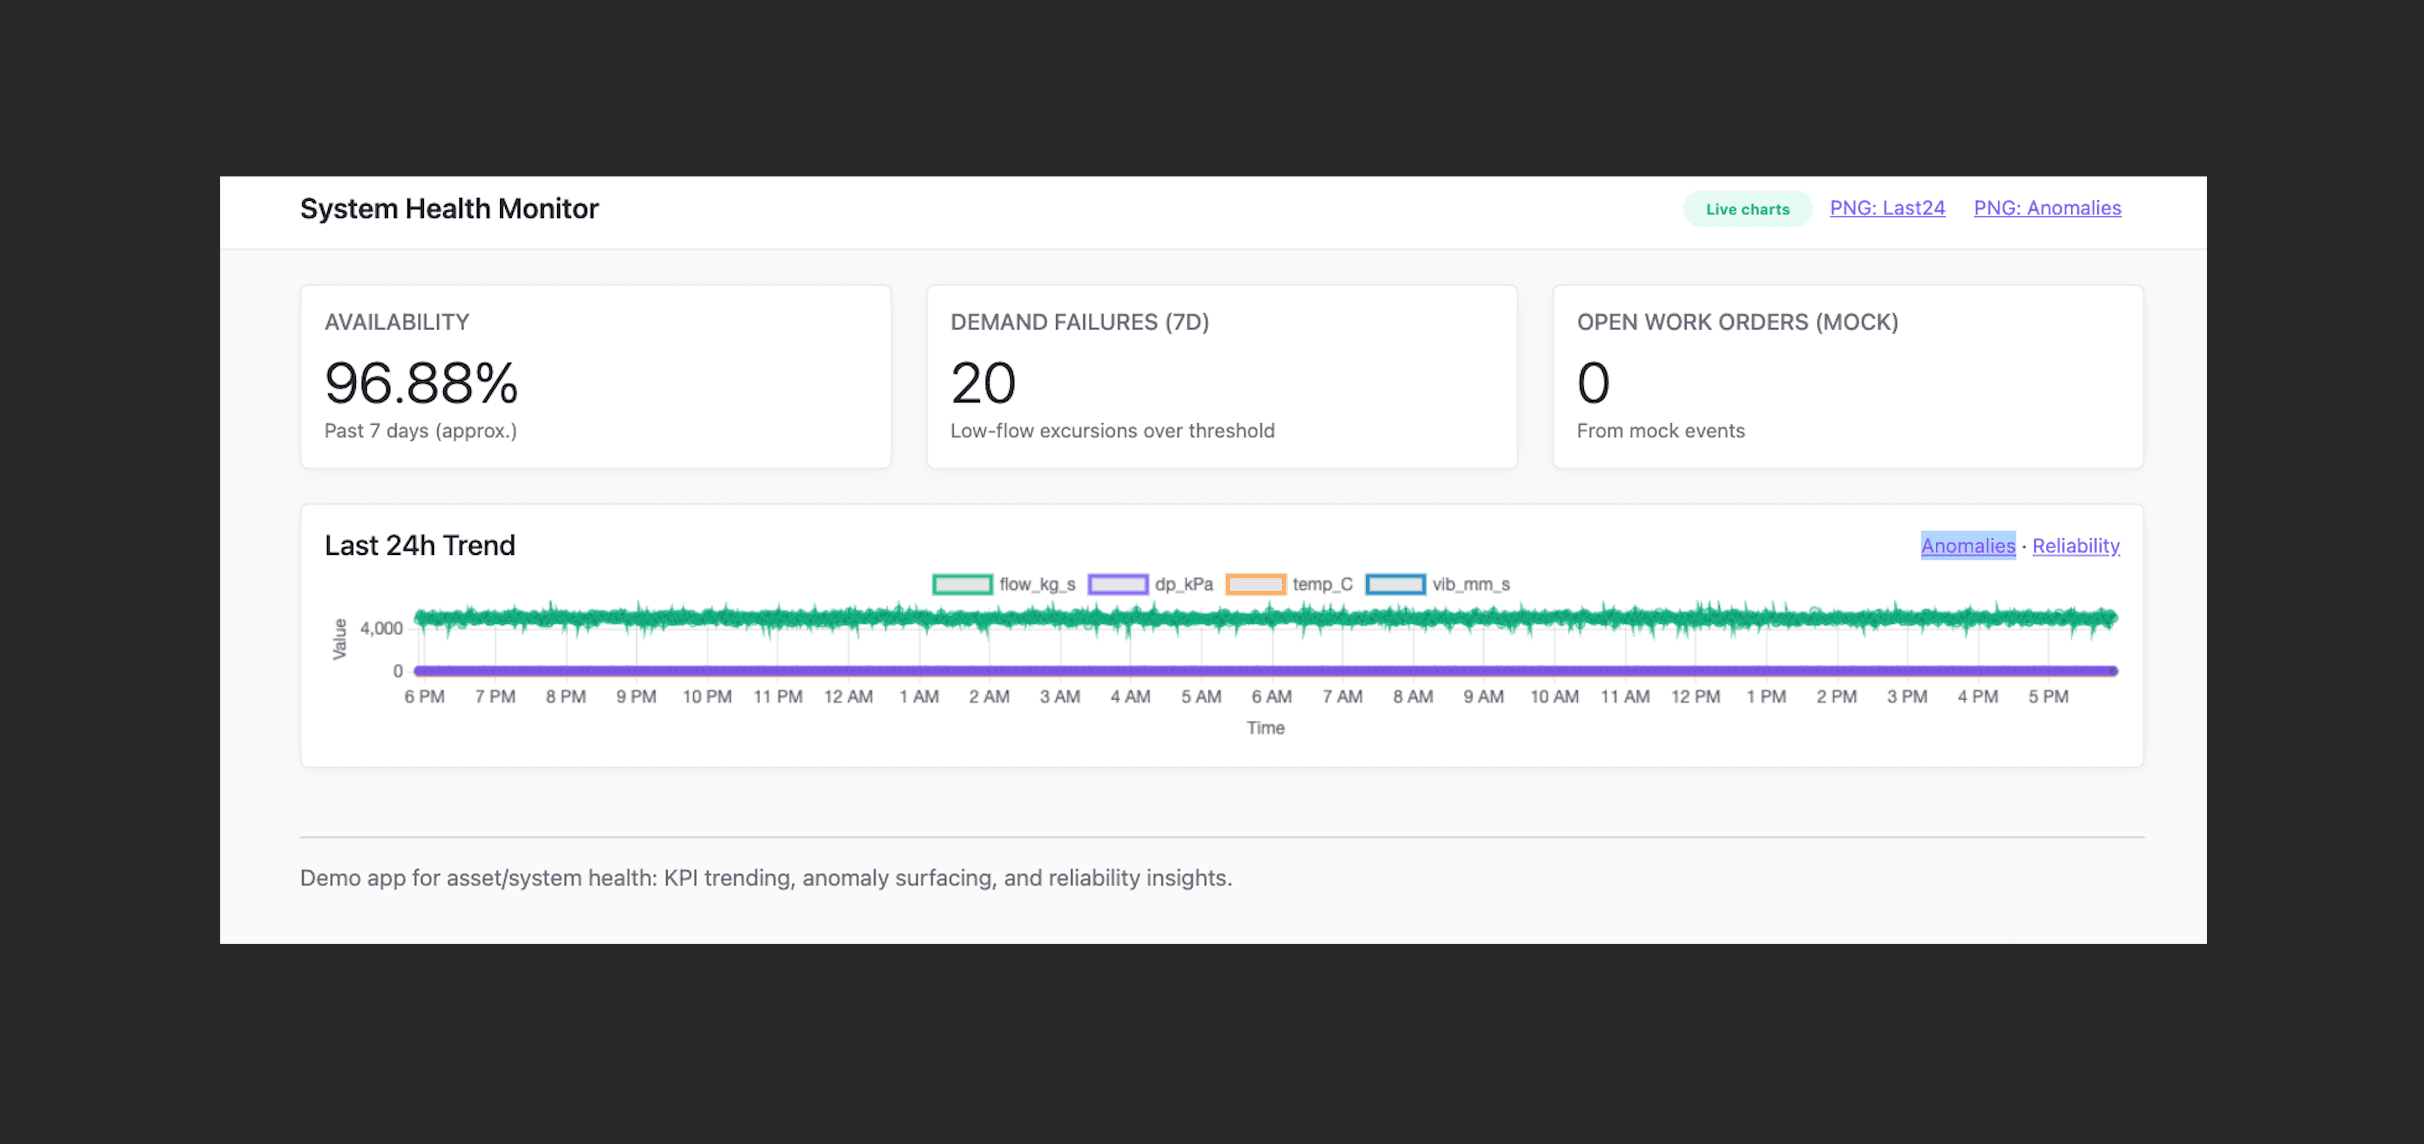
Task: Toggle dp_kPa legend color box
Action: point(1117,584)
